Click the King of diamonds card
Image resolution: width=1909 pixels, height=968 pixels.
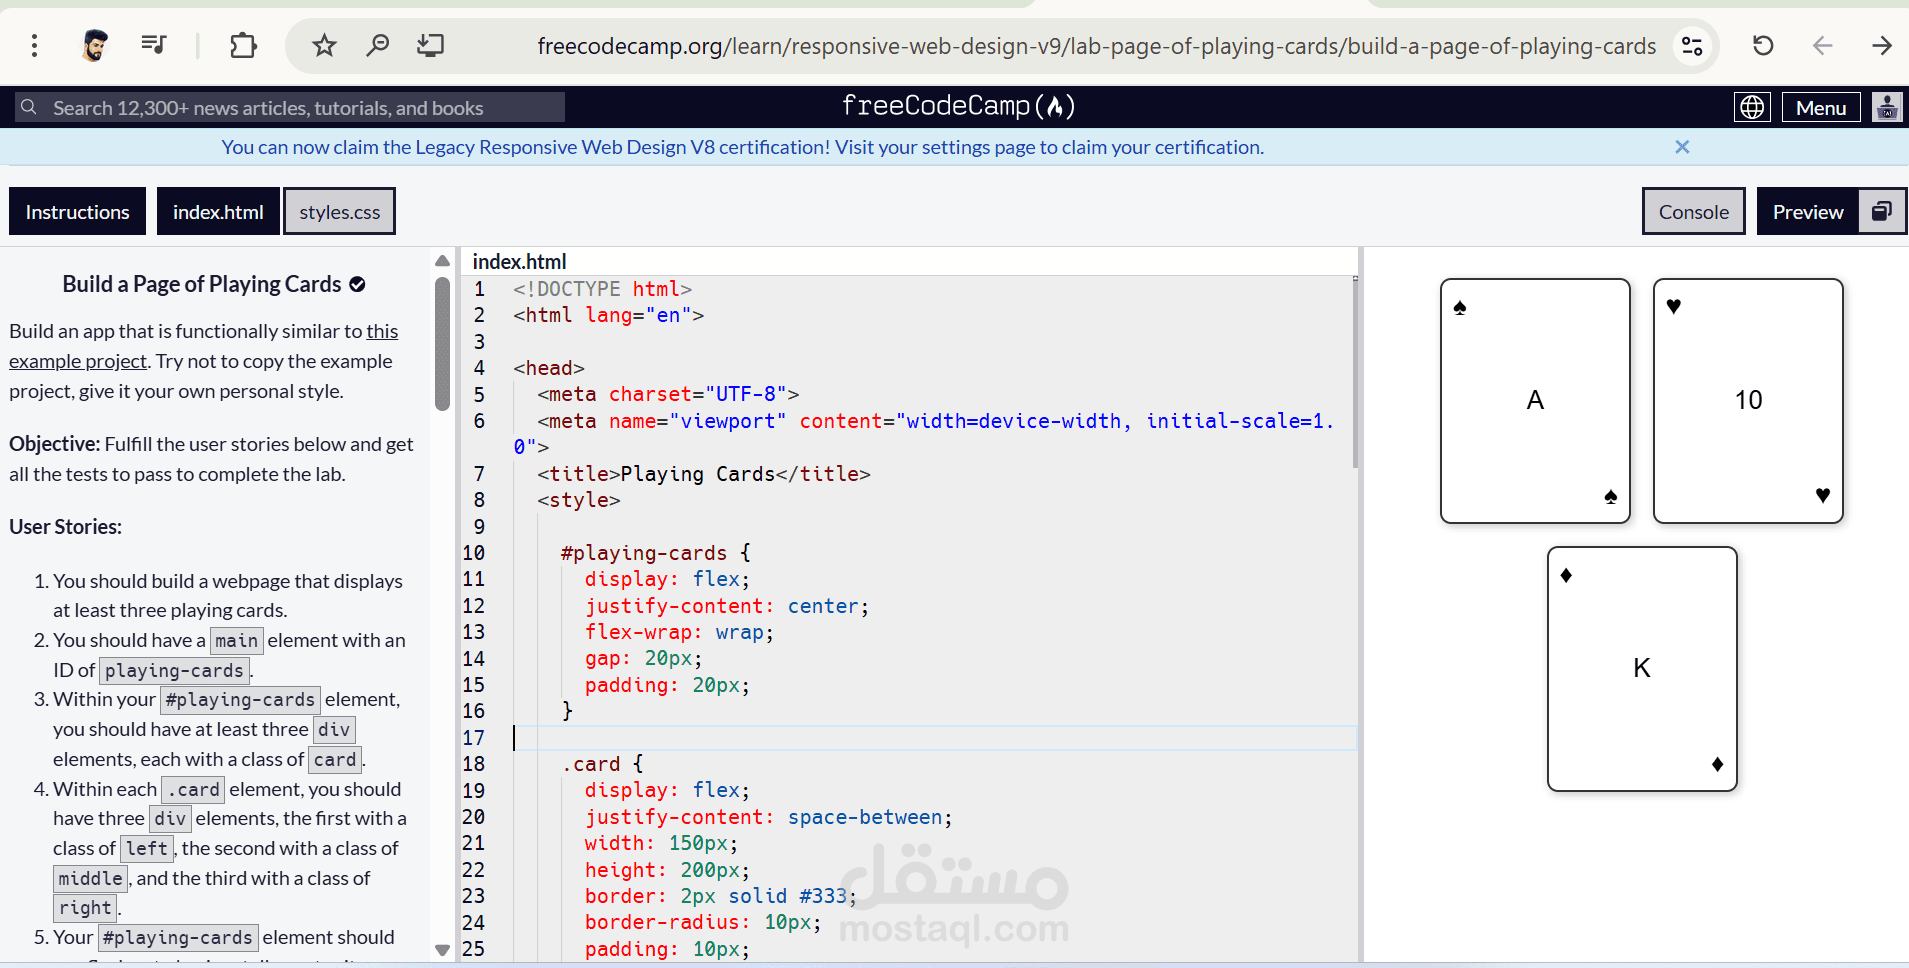pyautogui.click(x=1642, y=669)
